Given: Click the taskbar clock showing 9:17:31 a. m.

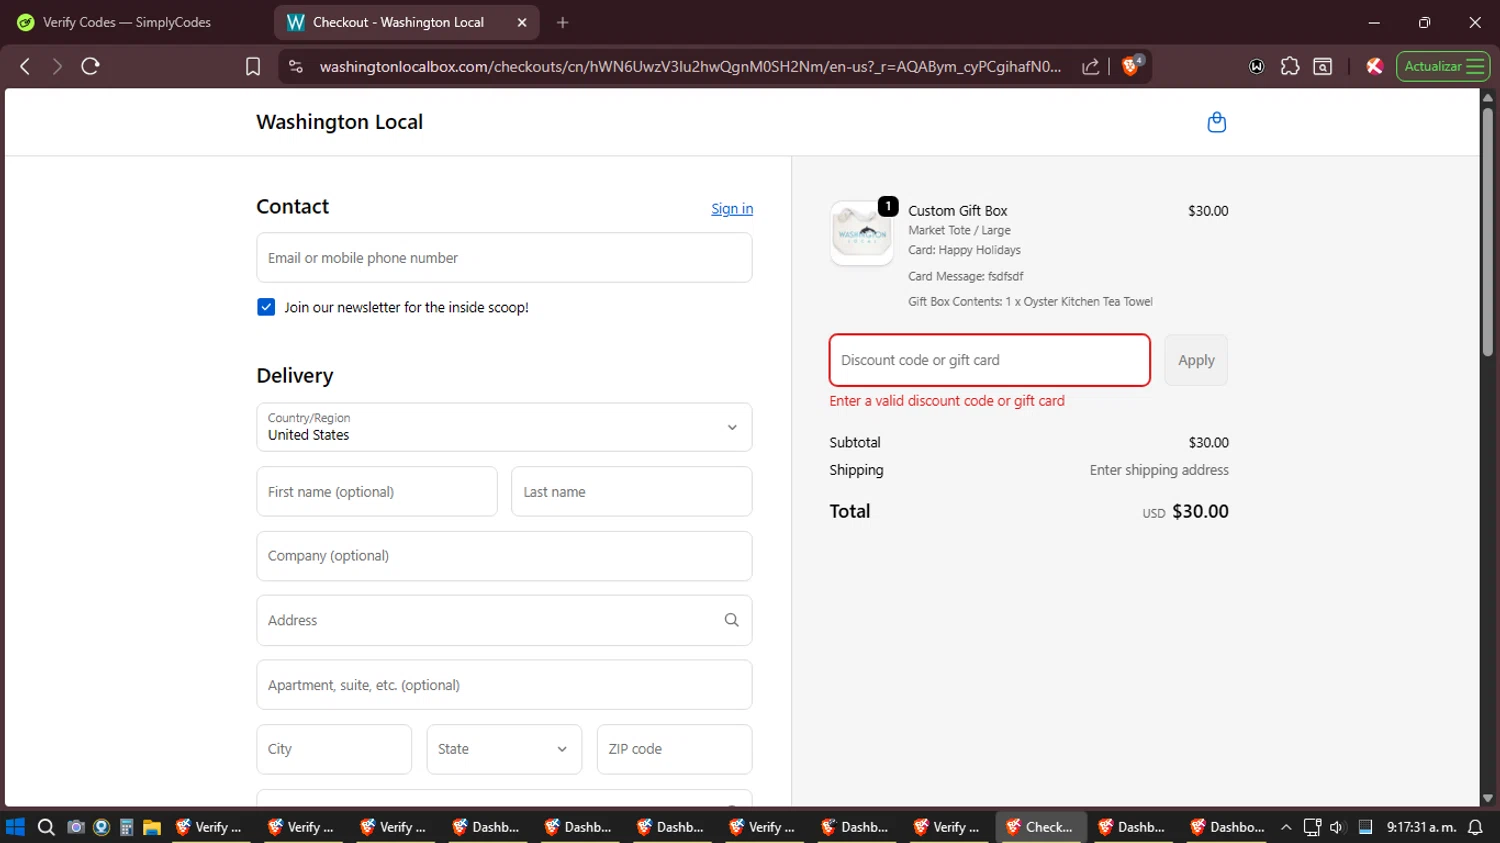Looking at the screenshot, I should coord(1421,827).
